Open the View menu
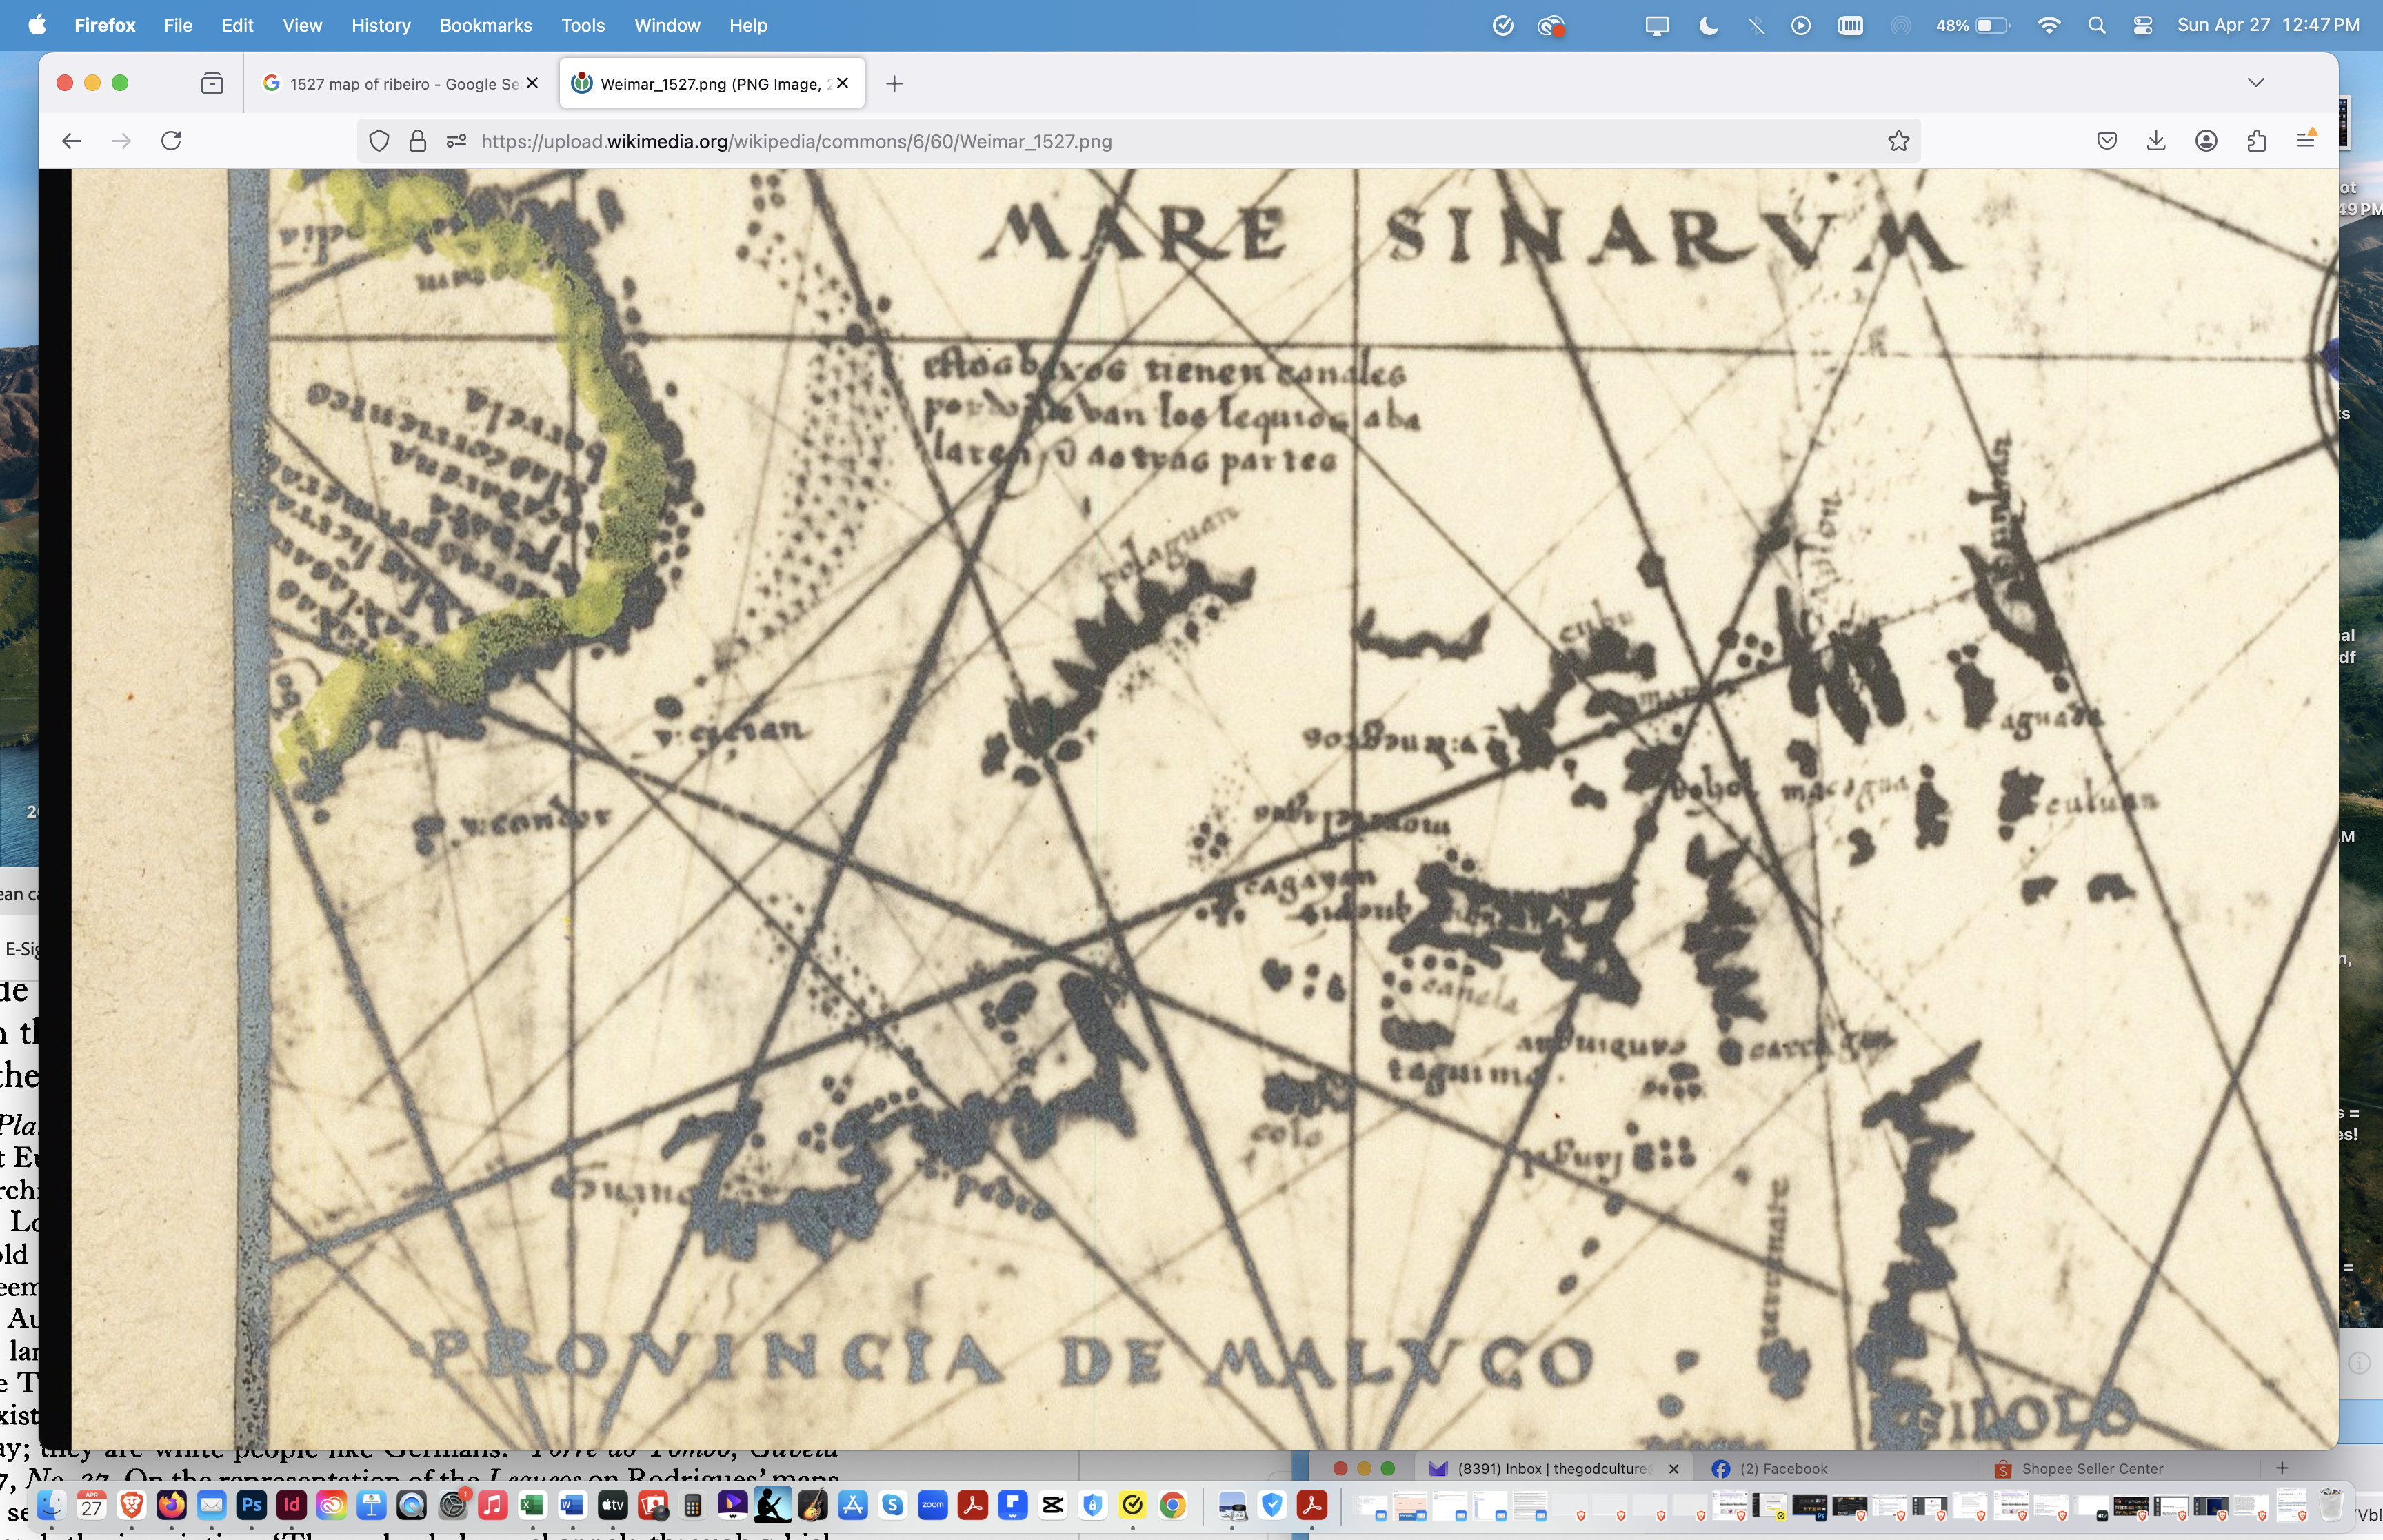The image size is (2383, 1540). click(x=302, y=25)
